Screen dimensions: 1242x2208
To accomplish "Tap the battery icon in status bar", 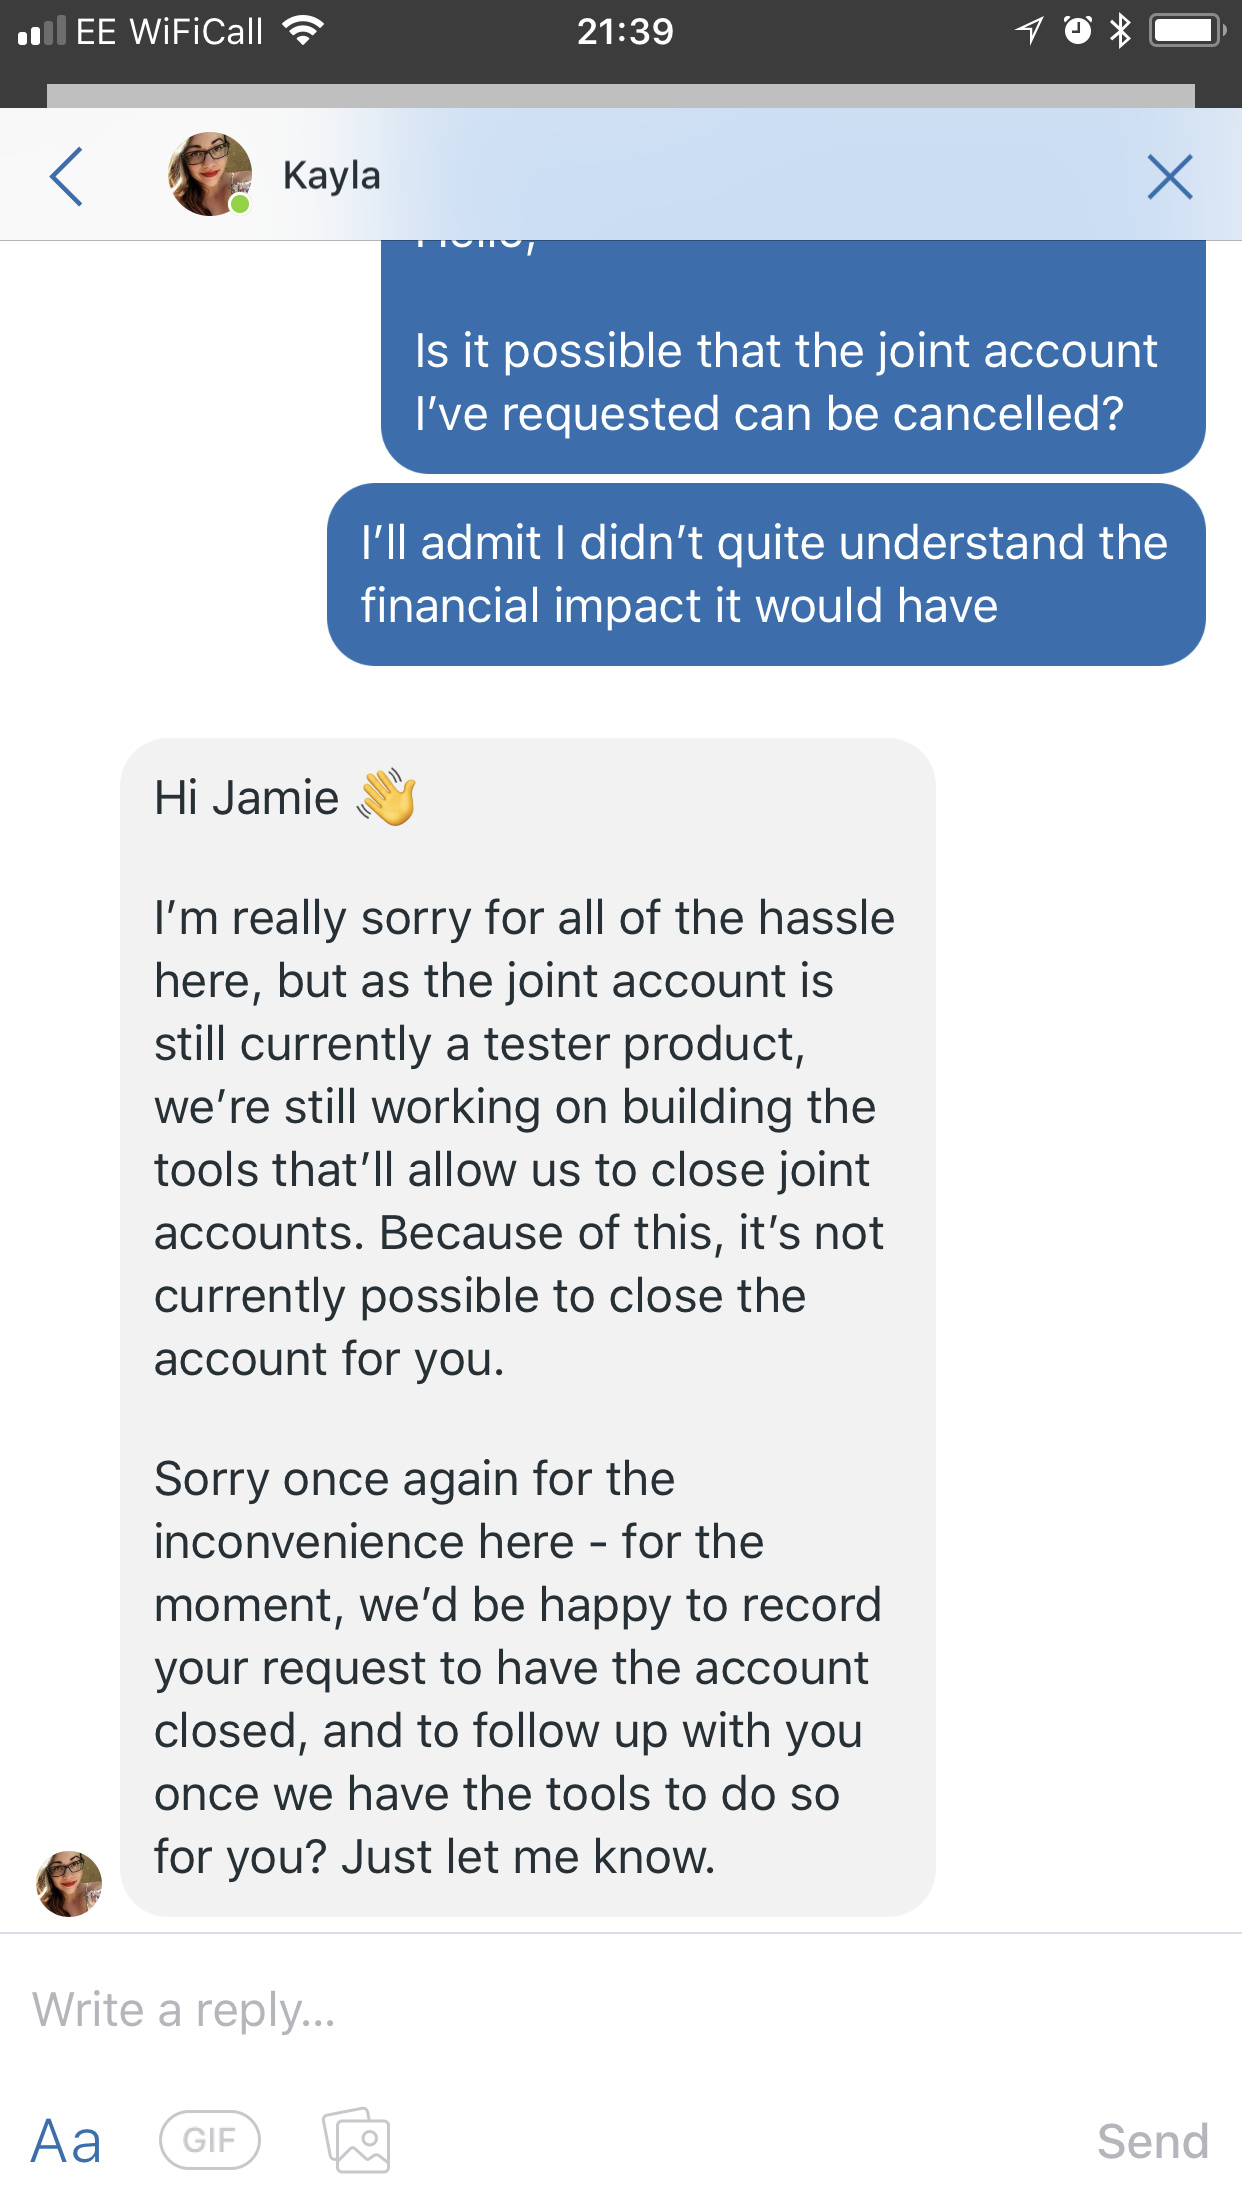I will pos(1186,31).
